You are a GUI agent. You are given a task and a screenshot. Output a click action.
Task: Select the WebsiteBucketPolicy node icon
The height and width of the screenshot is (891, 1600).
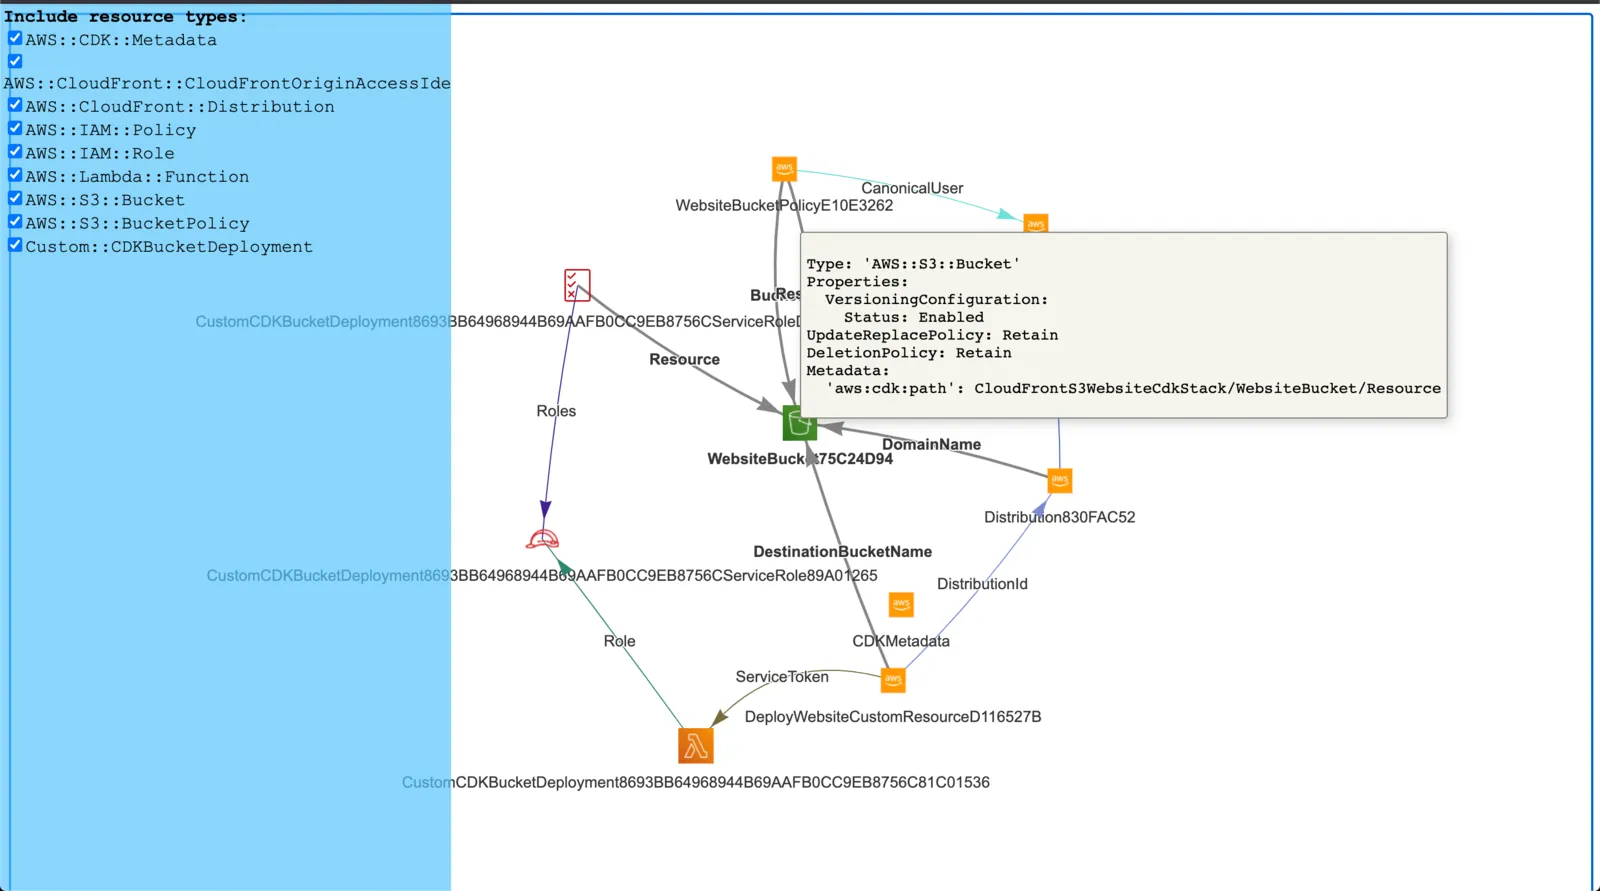(785, 169)
